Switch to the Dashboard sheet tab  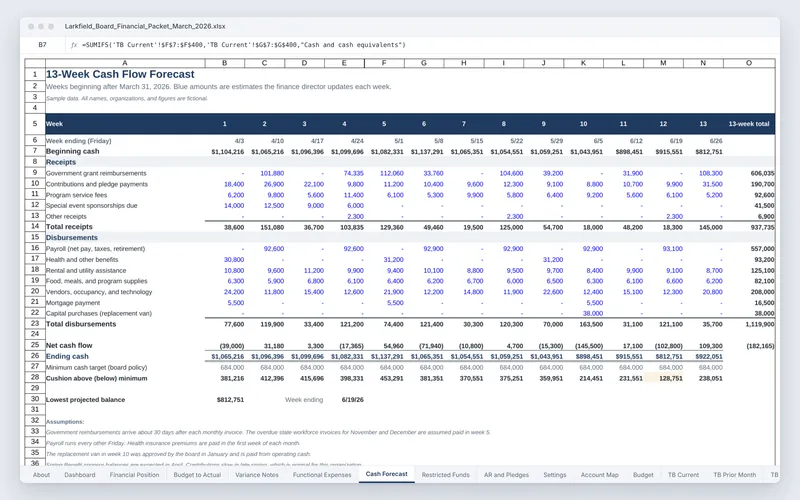pos(80,475)
